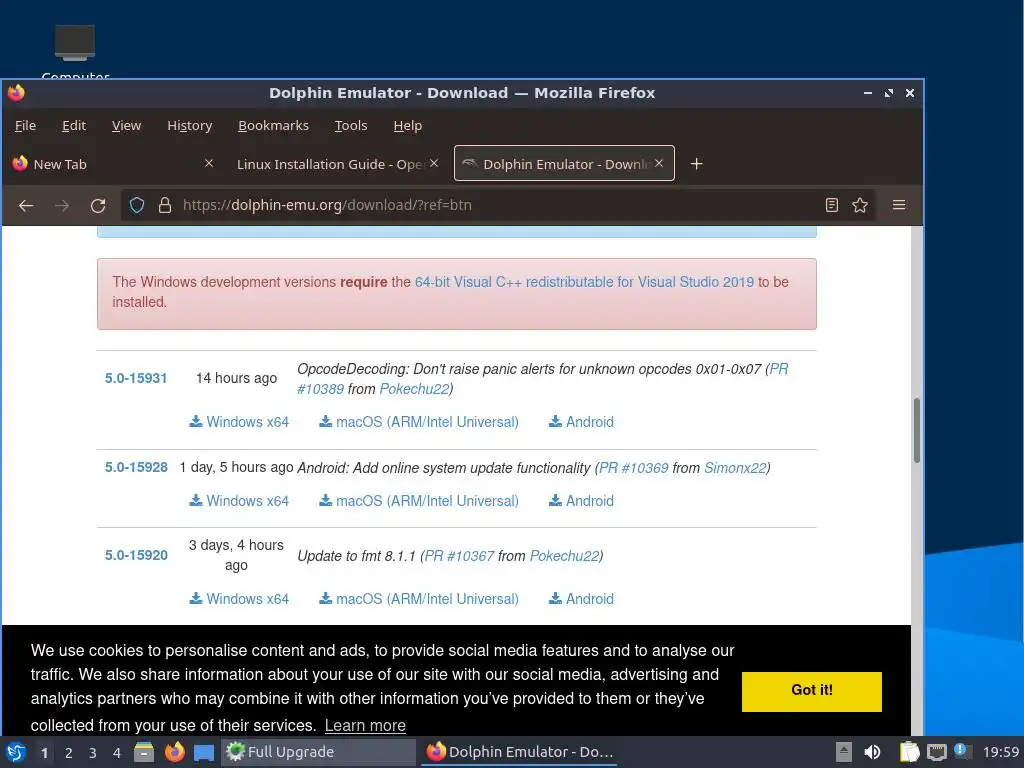Viewport: 1024px width, 768px height.
Task: Switch to Full Upgrade taskbar window
Action: pos(317,752)
